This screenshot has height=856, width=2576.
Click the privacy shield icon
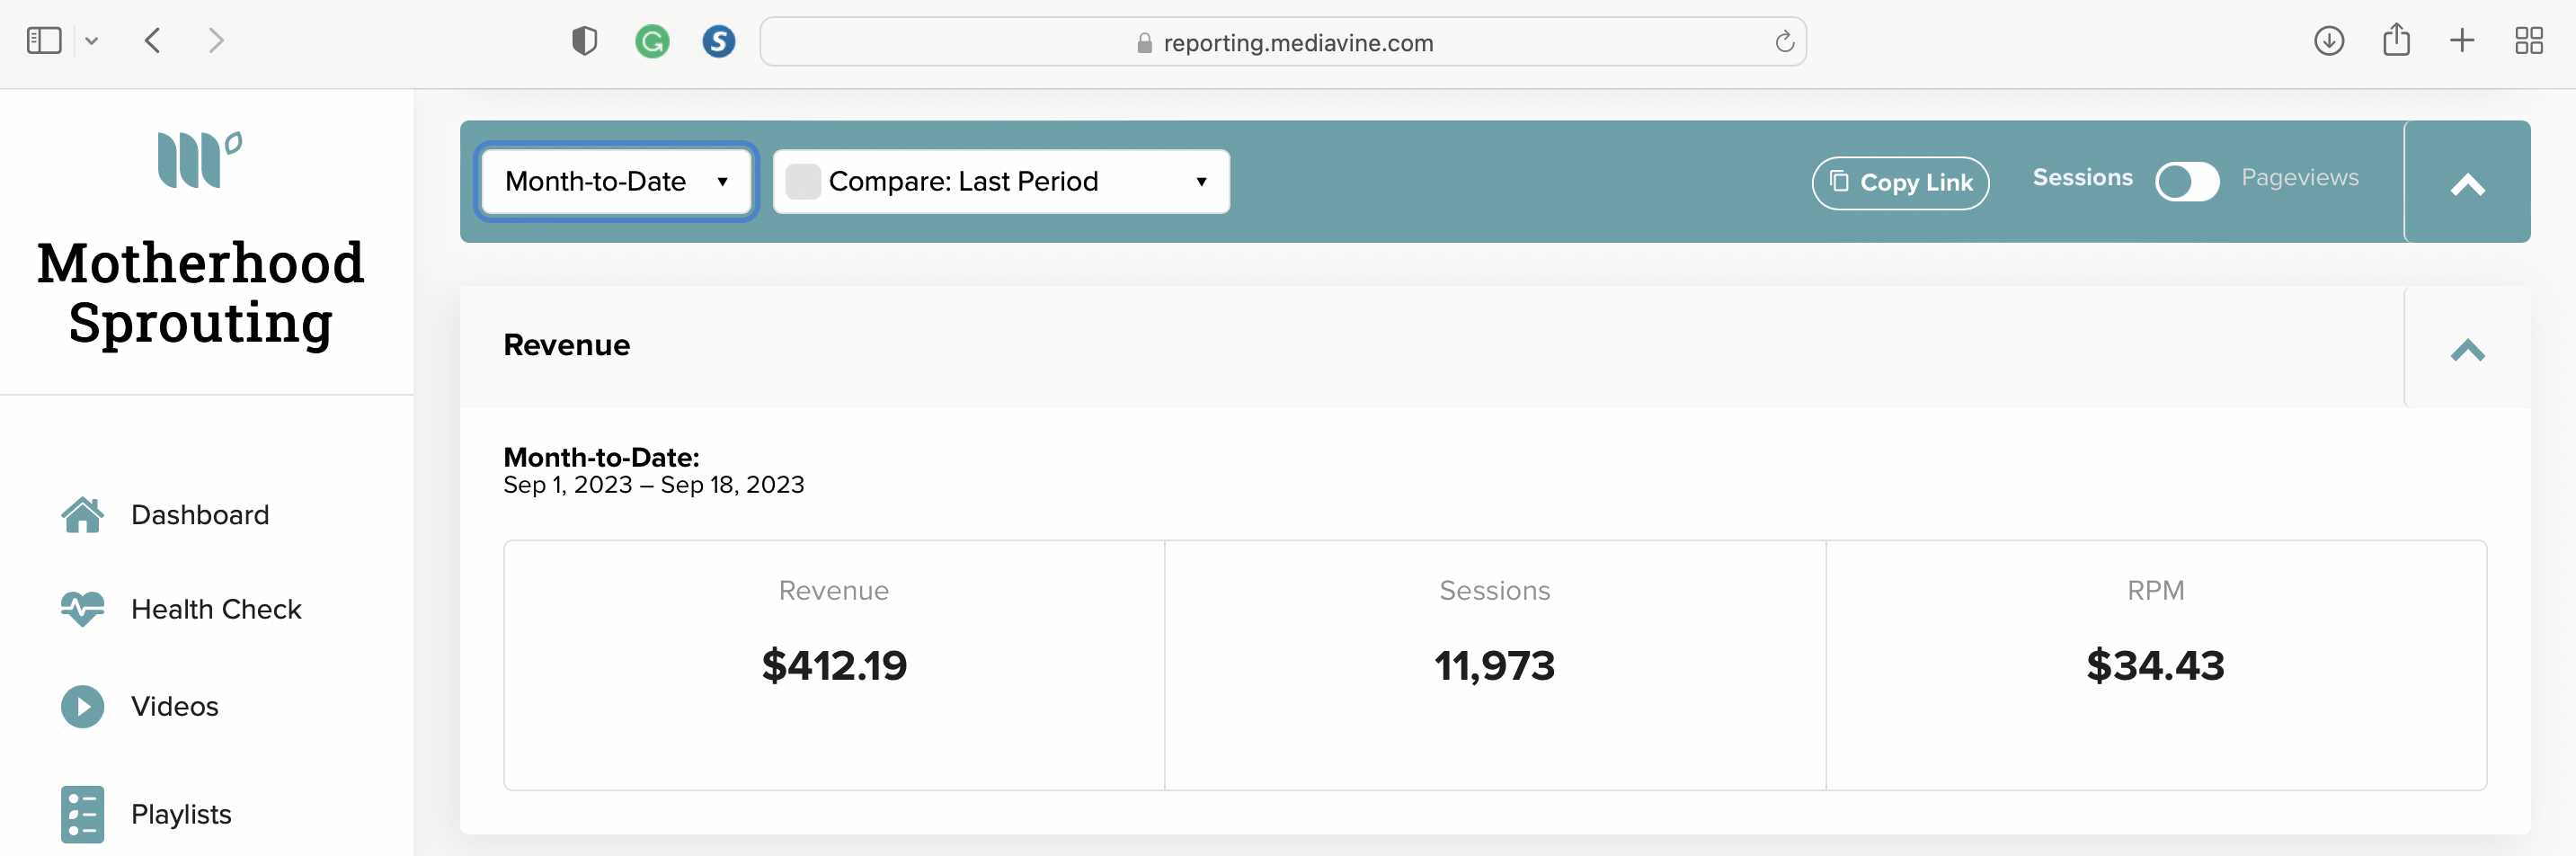click(x=584, y=41)
